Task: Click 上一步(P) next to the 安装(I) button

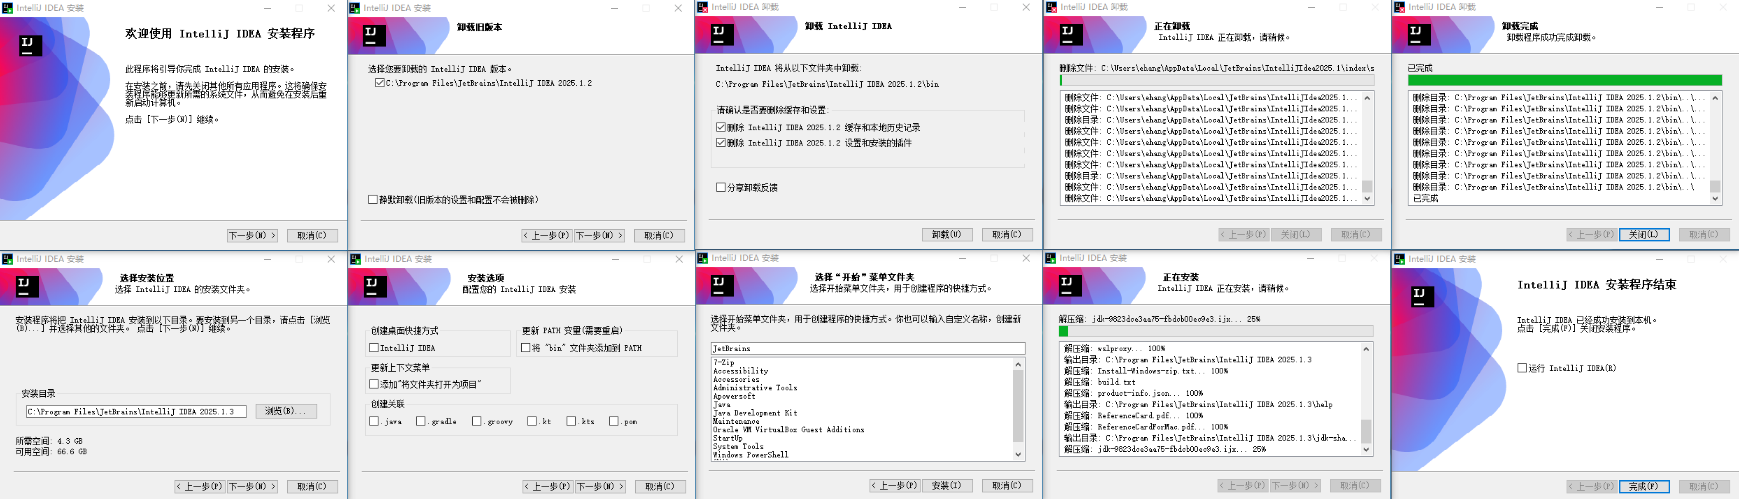Action: [x=895, y=485]
